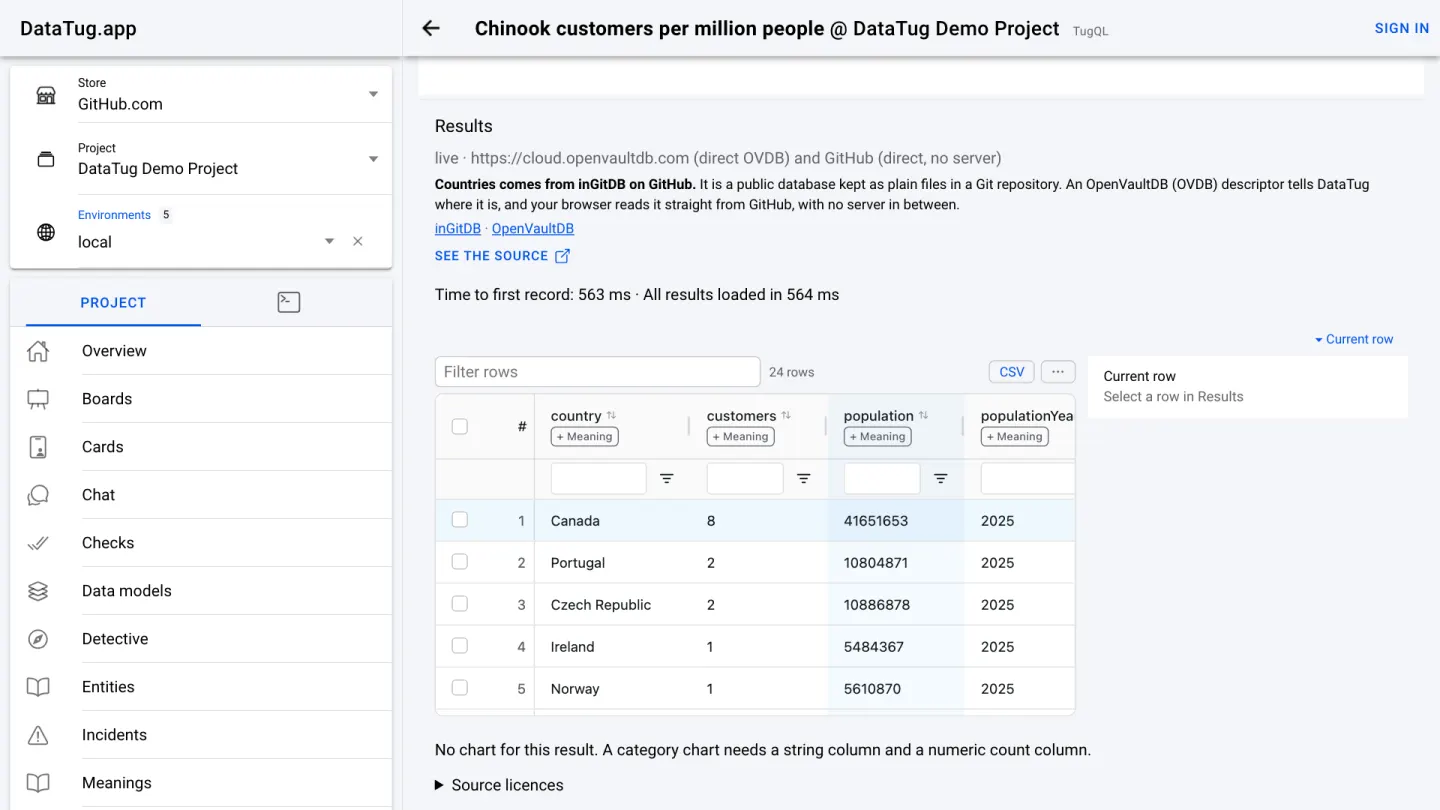
Task: Click the Overview house icon
Action: (38, 351)
